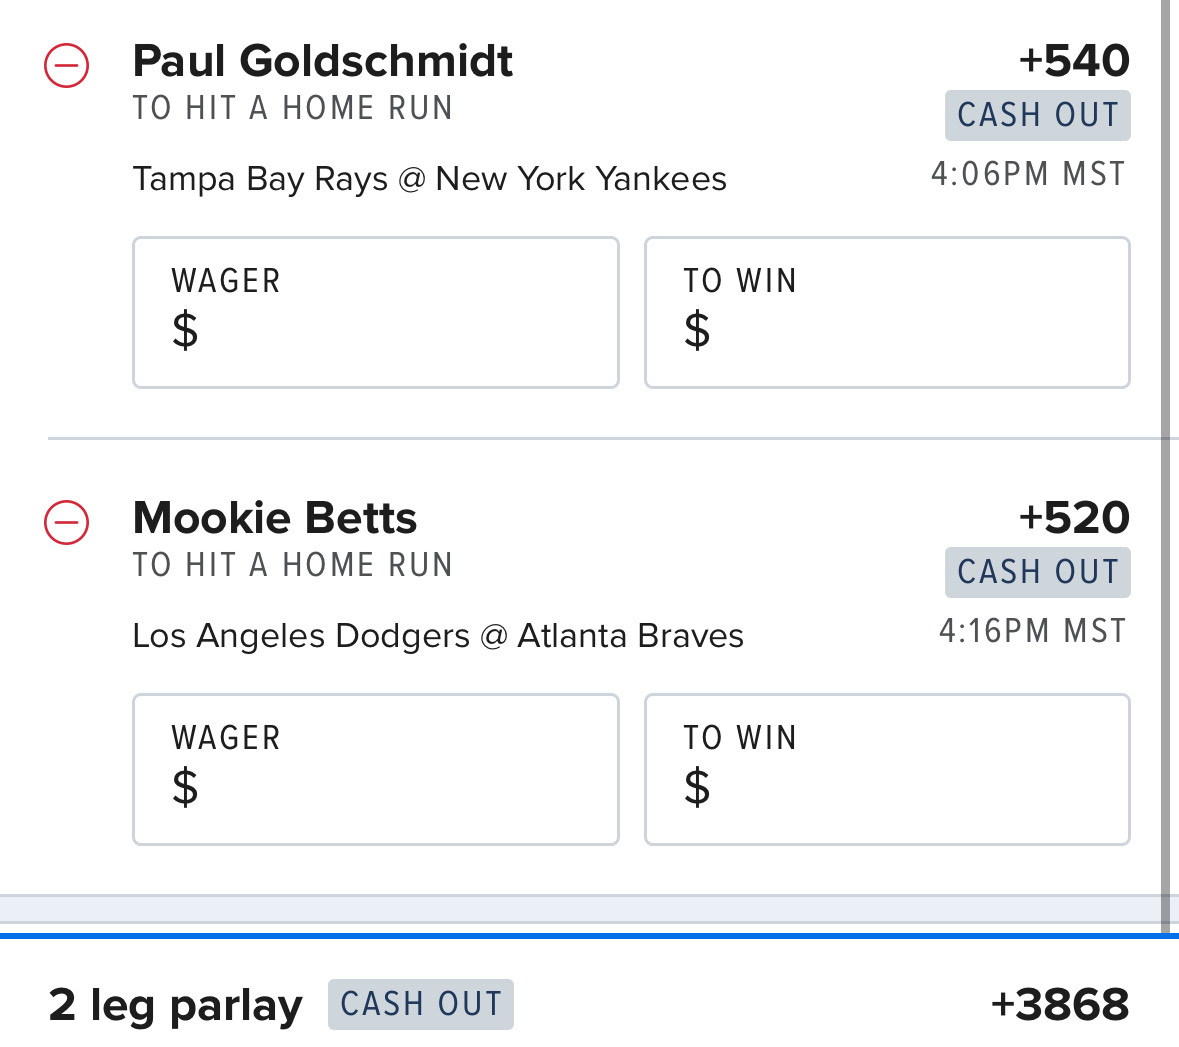This screenshot has width=1179, height=1047.
Task: Cash out the Mookie Betts home run bet
Action: point(1037,572)
